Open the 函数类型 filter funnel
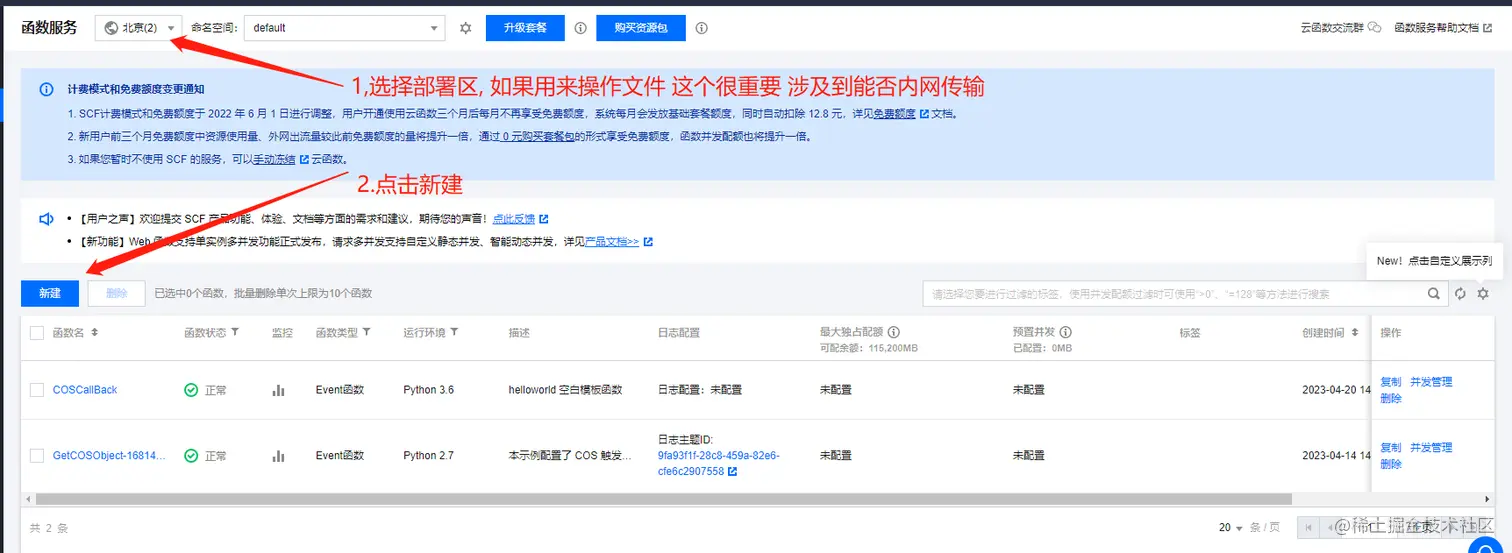The height and width of the screenshot is (553, 1512). point(367,332)
